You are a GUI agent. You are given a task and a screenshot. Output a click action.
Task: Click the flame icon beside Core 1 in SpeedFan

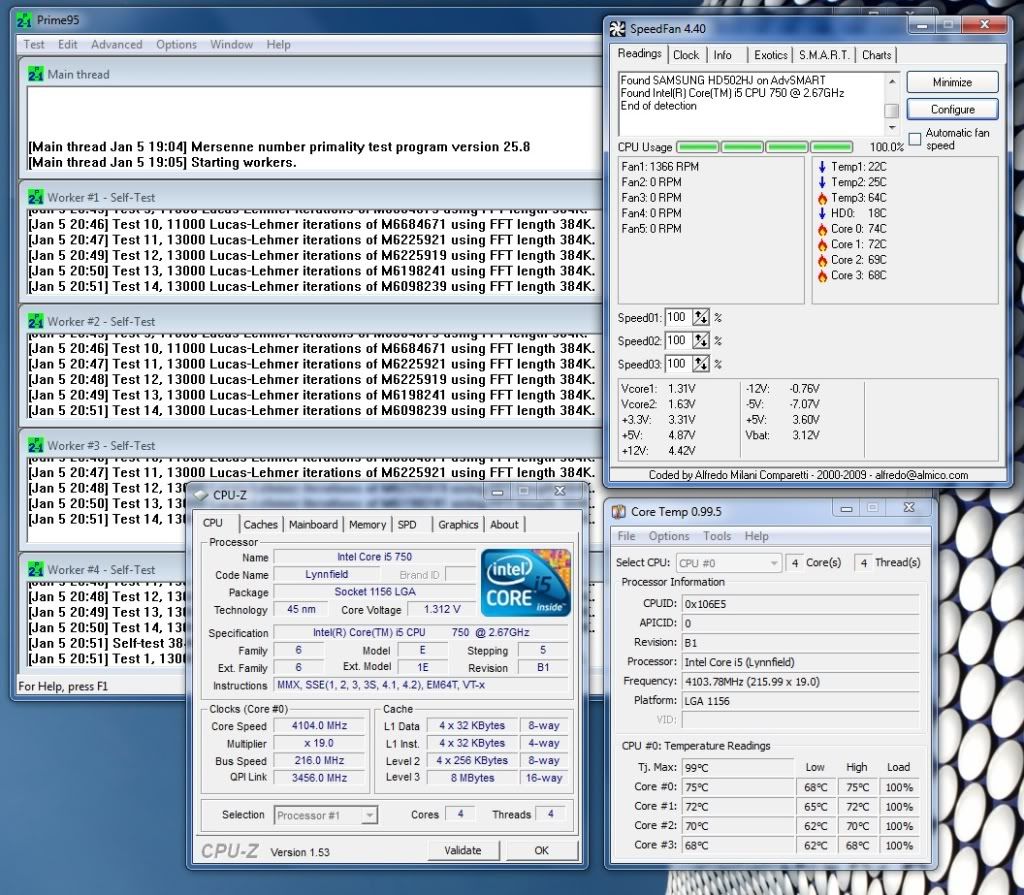(x=822, y=244)
